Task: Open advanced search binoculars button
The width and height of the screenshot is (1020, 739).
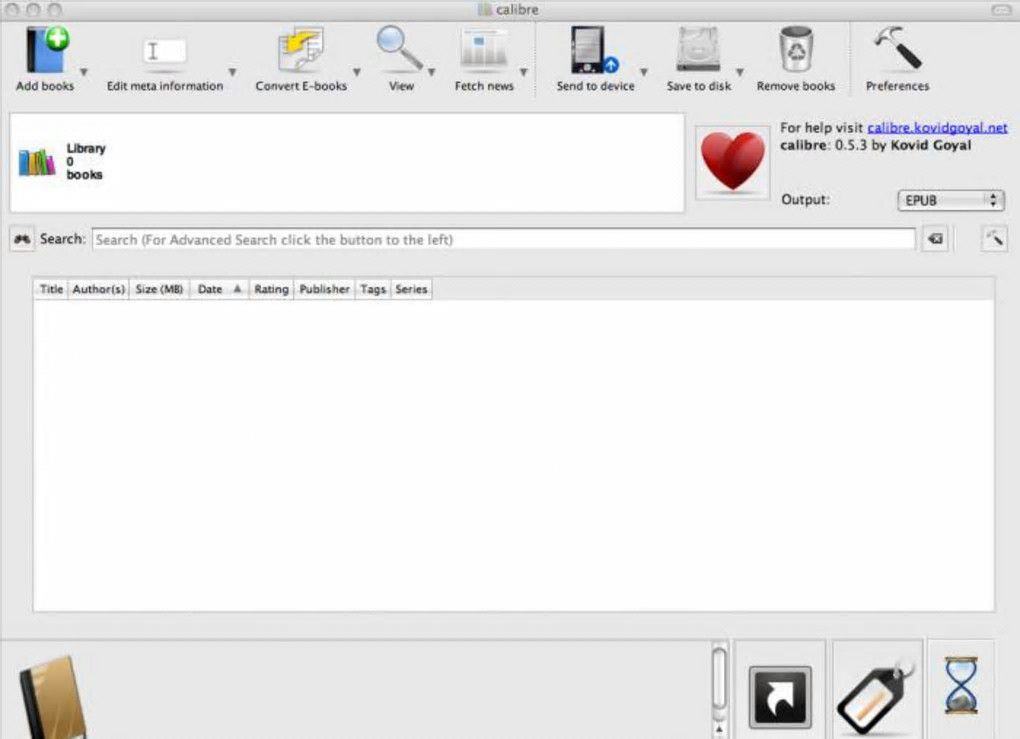Action: coord(22,239)
